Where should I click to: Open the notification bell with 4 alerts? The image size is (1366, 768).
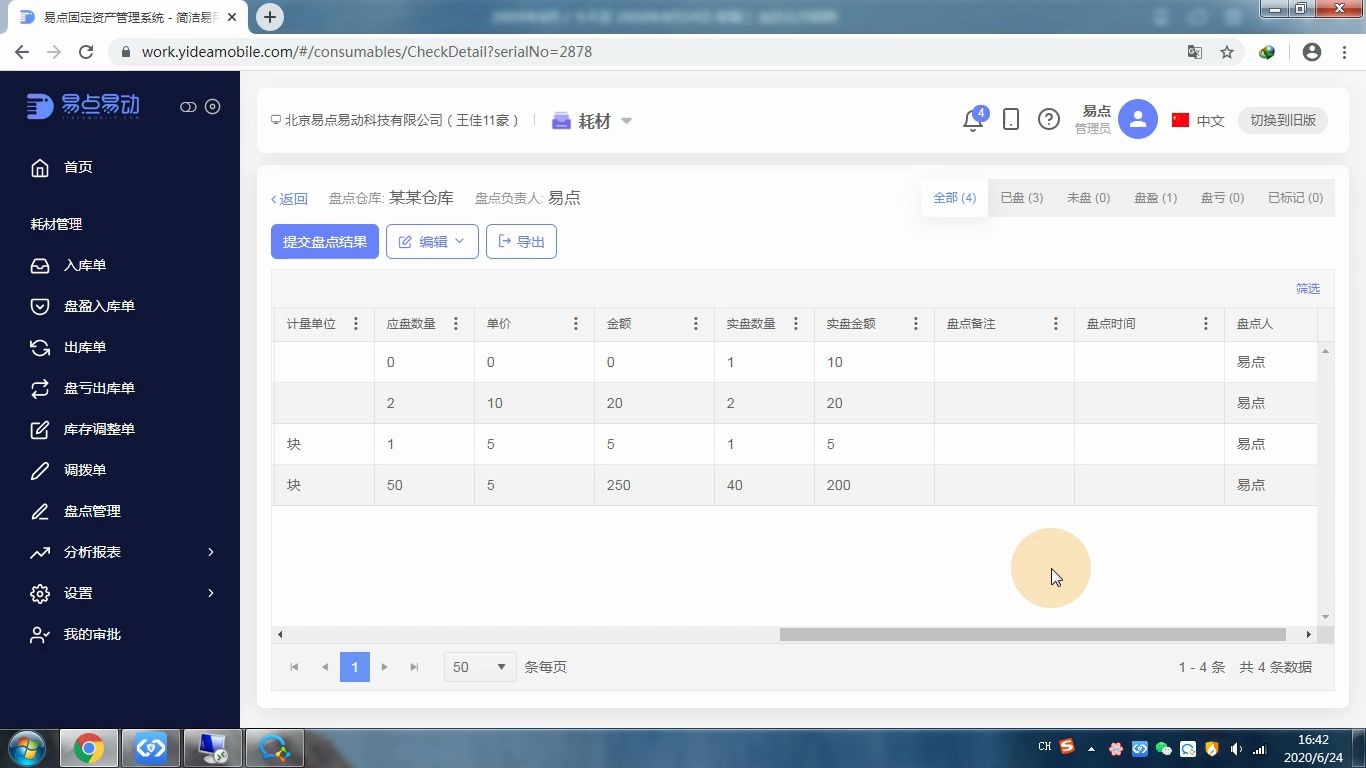click(x=973, y=120)
